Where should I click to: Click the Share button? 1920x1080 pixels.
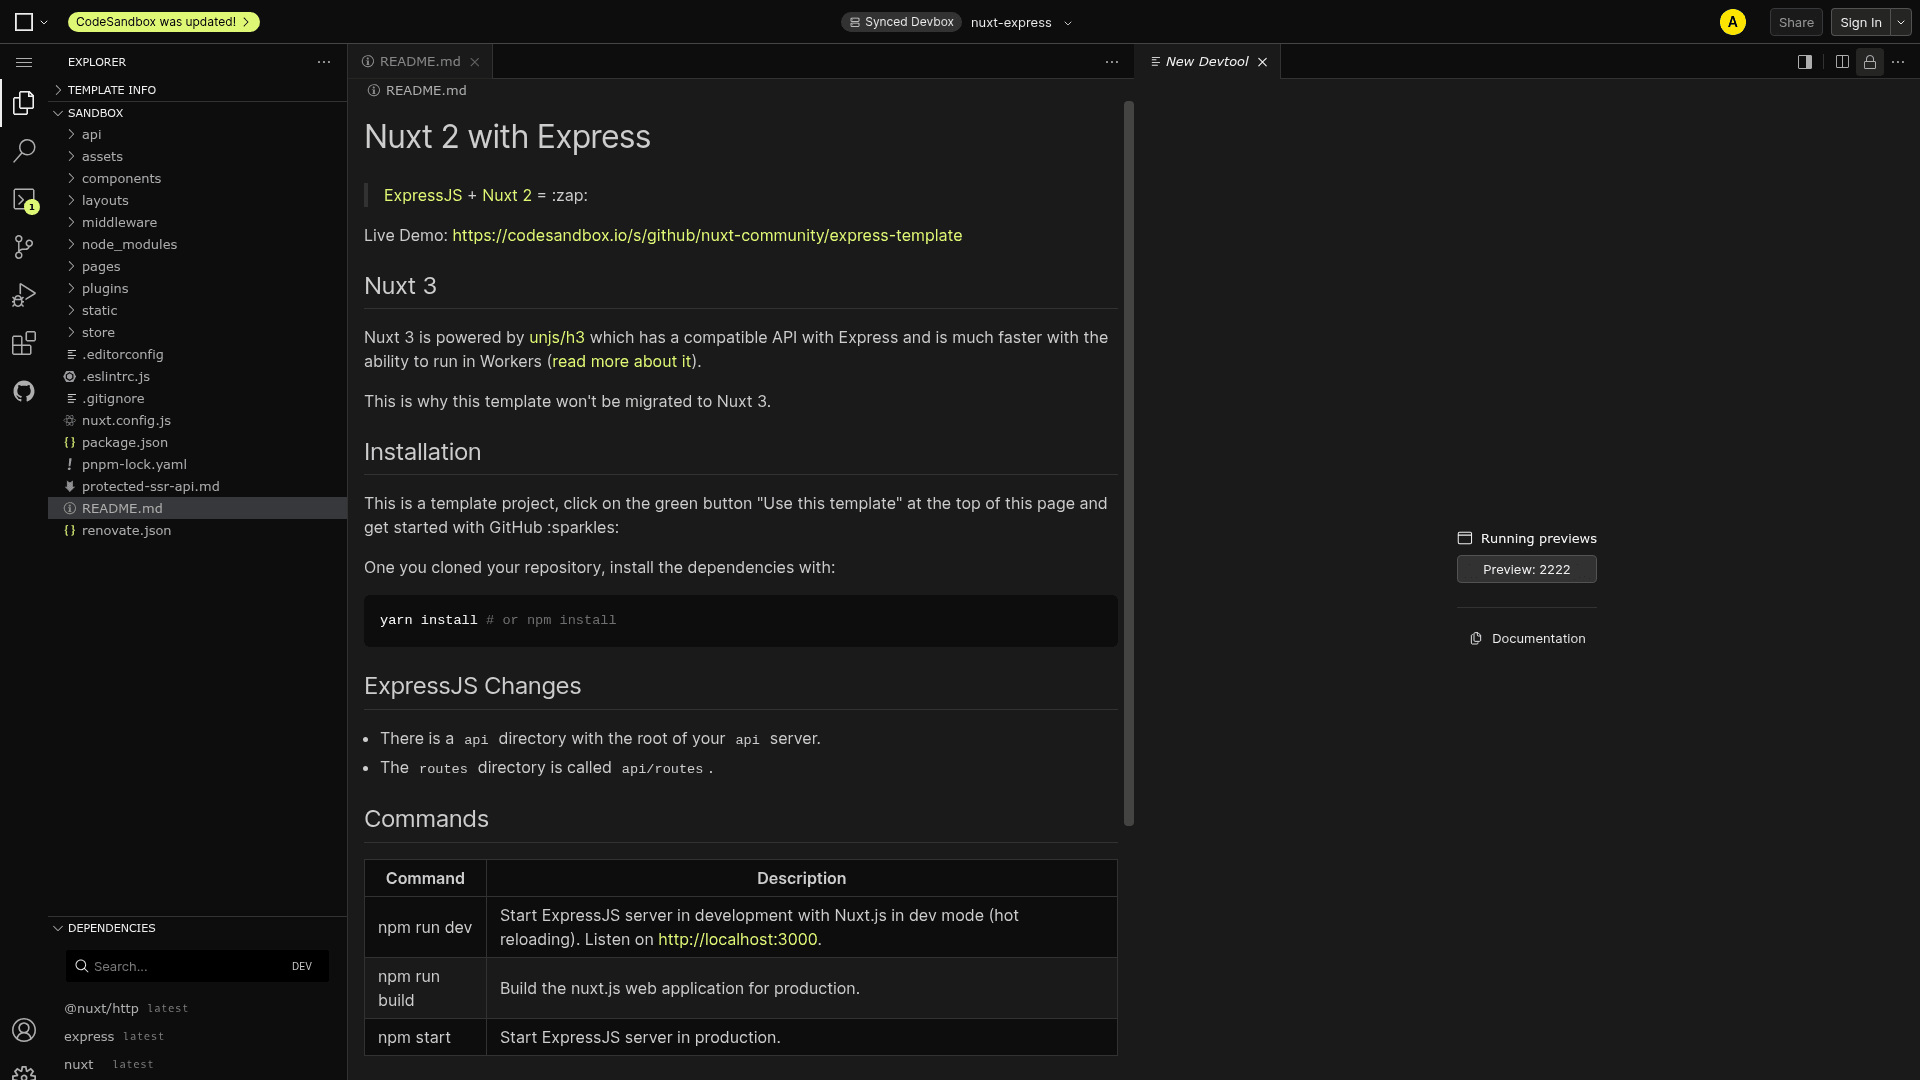(x=1796, y=22)
